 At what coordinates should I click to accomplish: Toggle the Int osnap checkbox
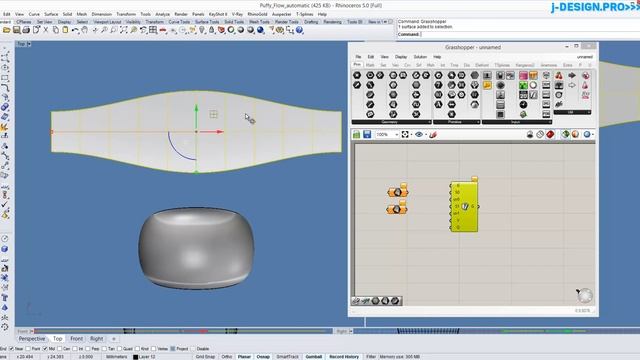[x=75, y=349]
